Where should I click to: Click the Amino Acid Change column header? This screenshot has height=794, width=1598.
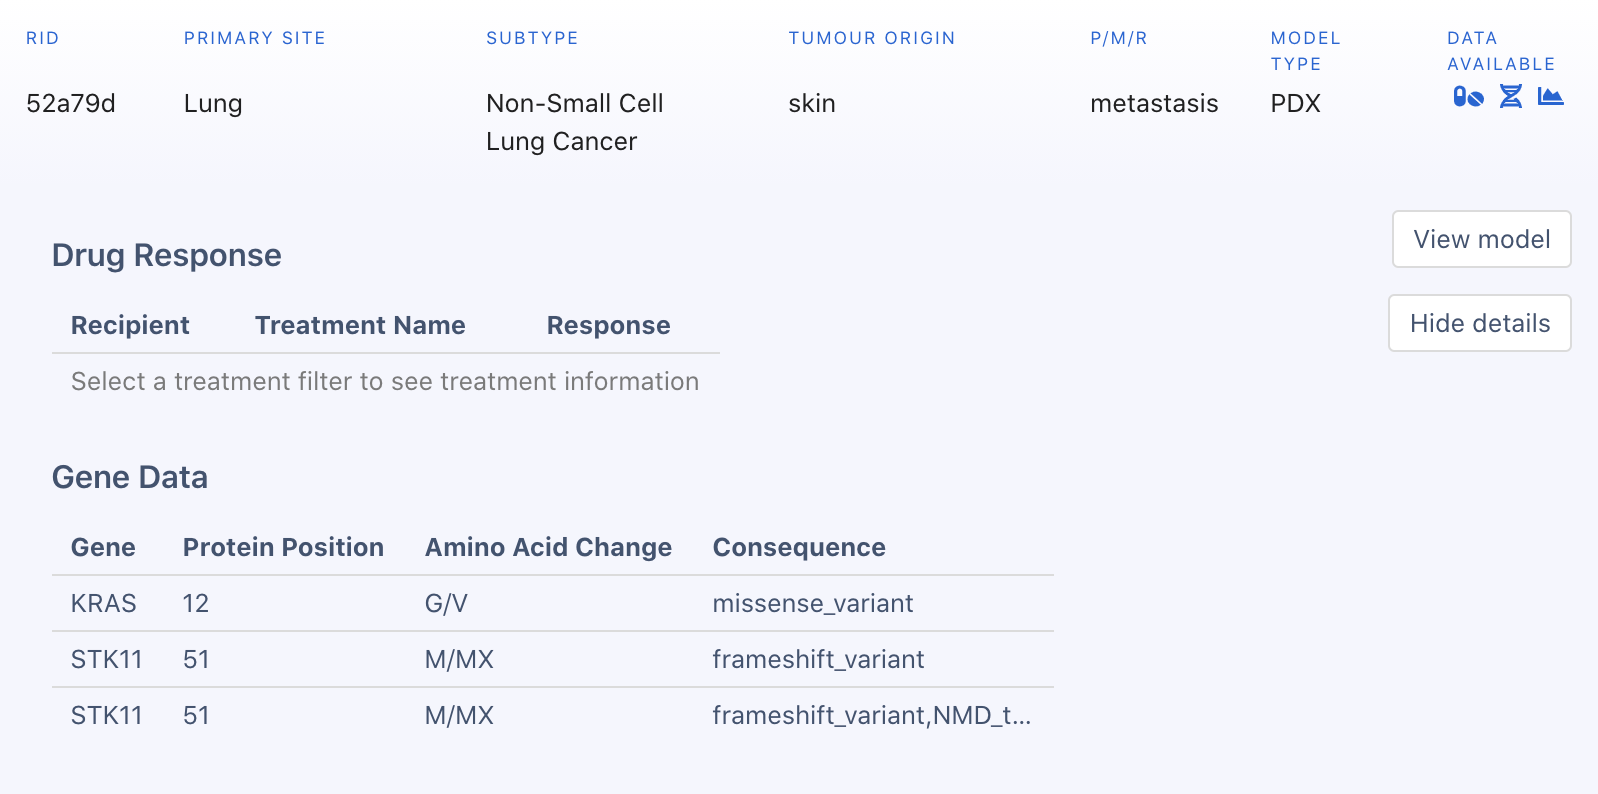[x=548, y=547]
